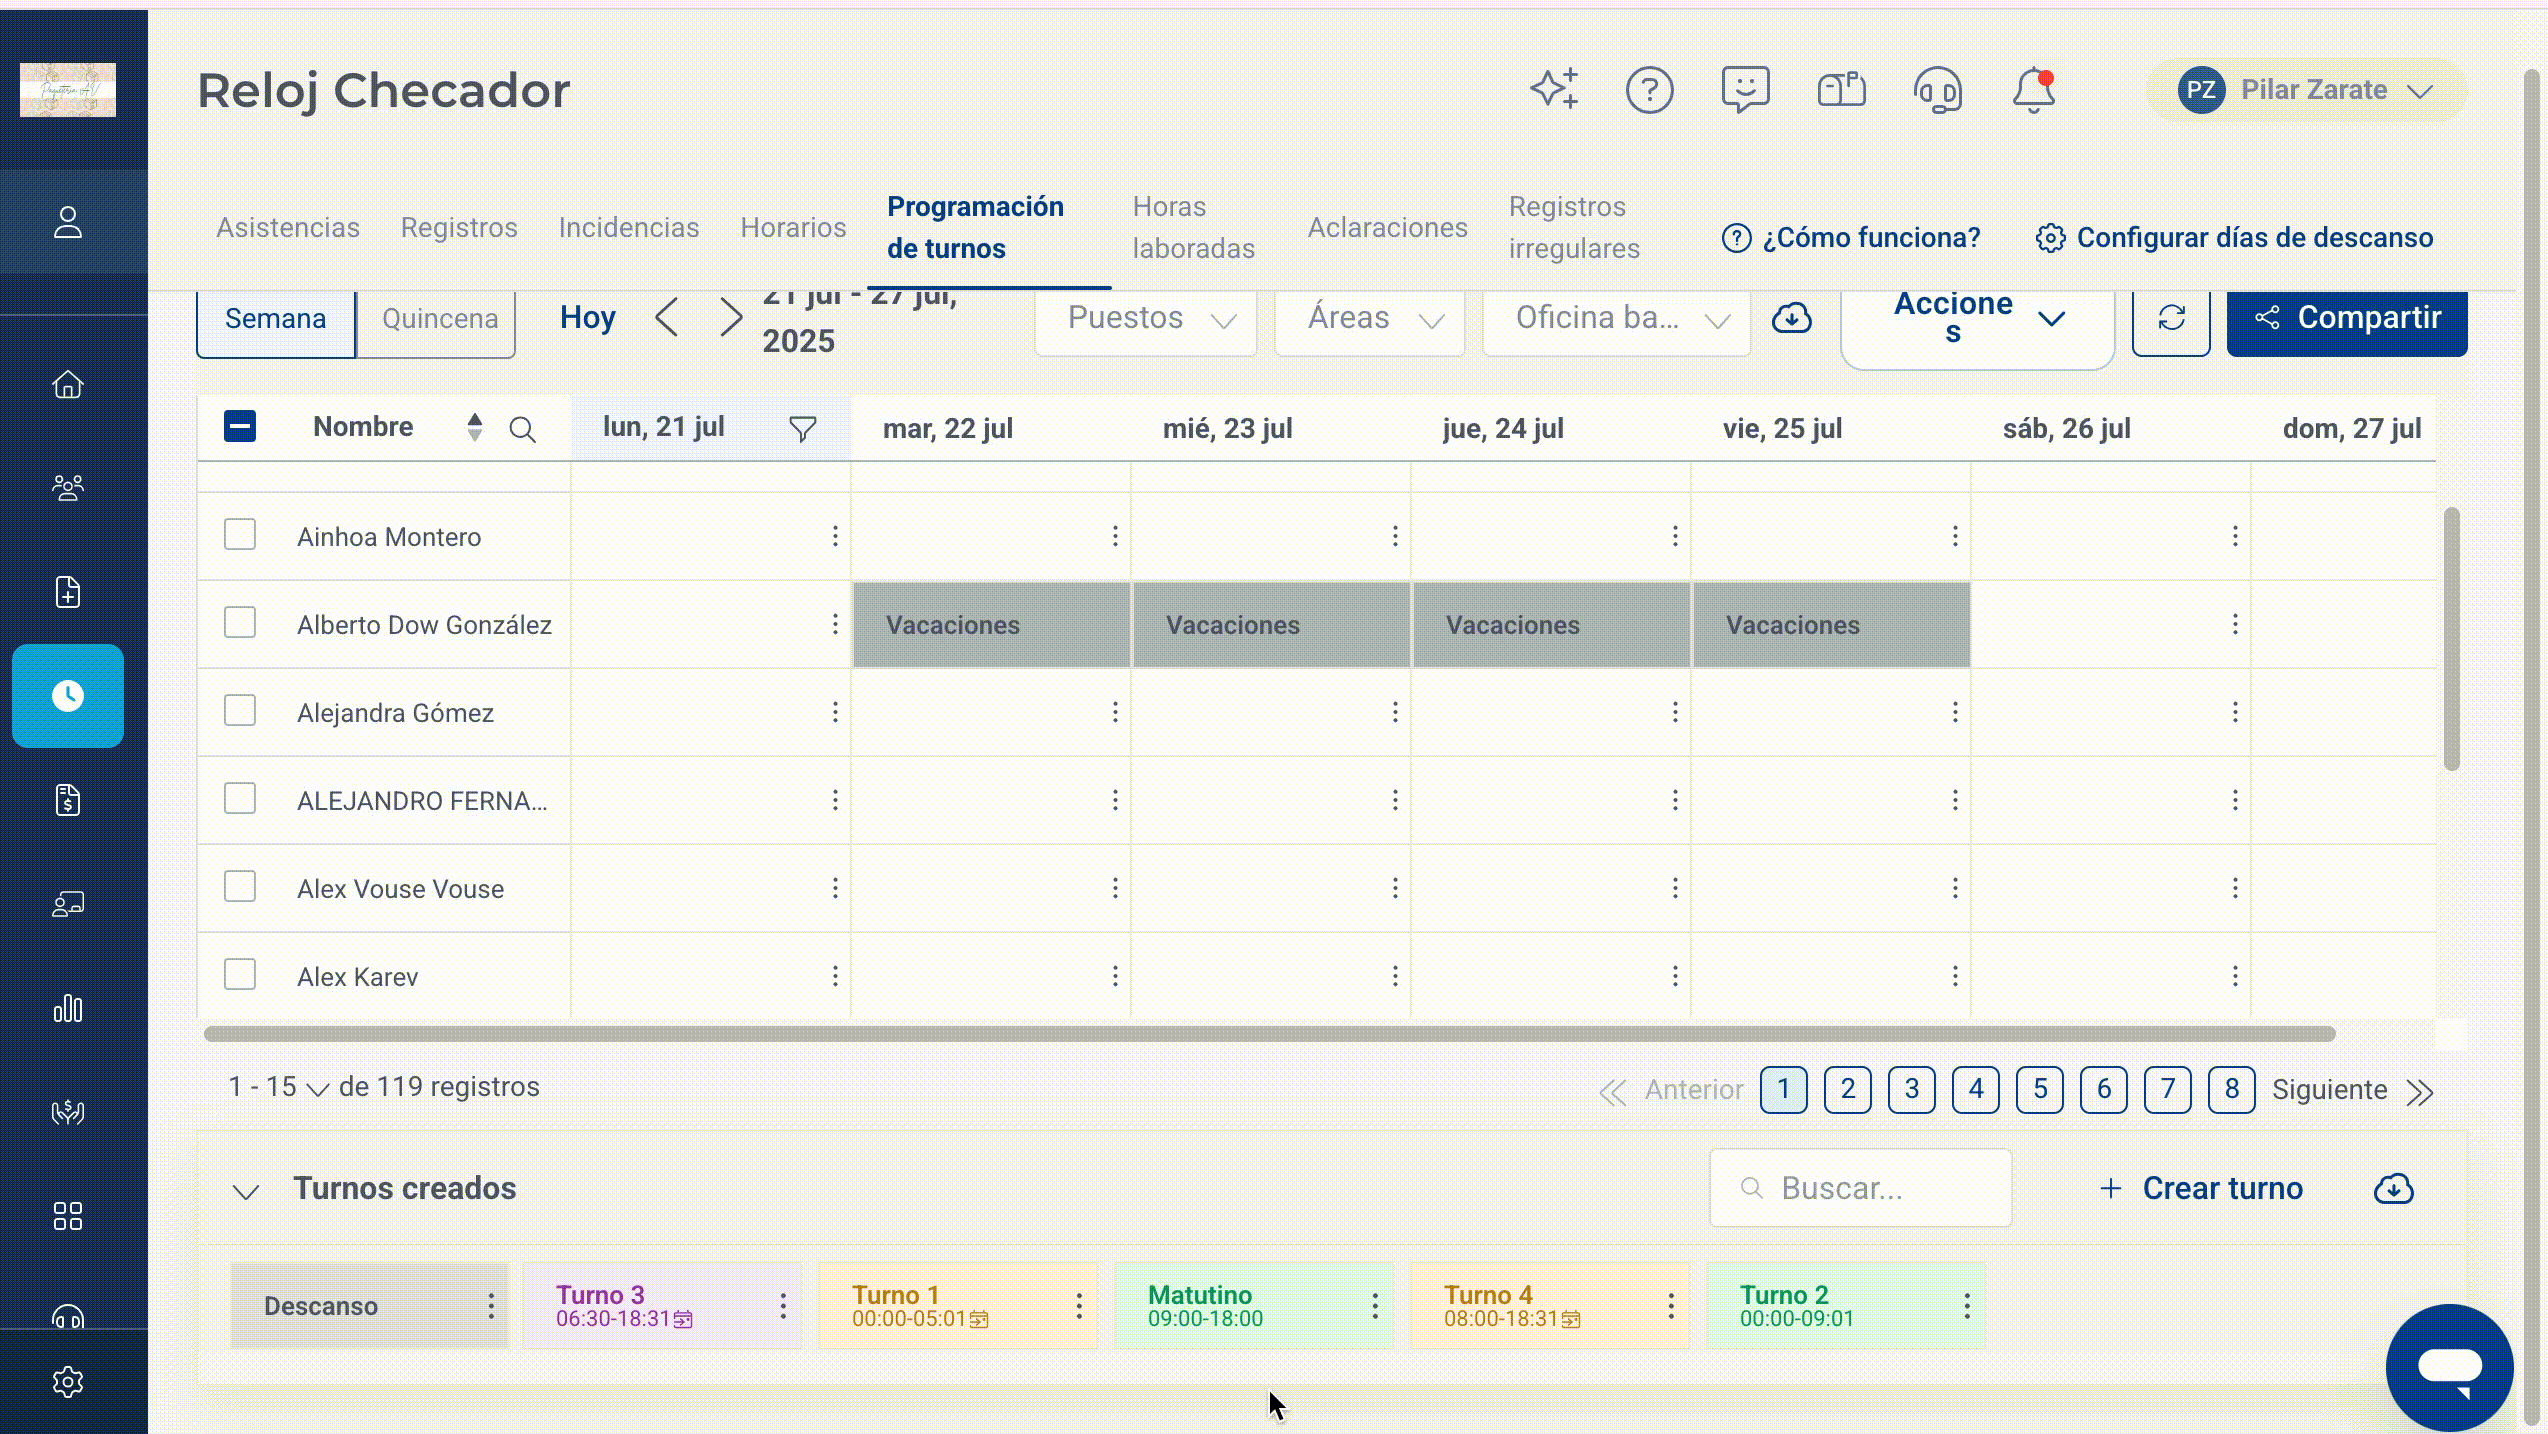
Task: Go to next week with right arrow
Action: point(731,318)
